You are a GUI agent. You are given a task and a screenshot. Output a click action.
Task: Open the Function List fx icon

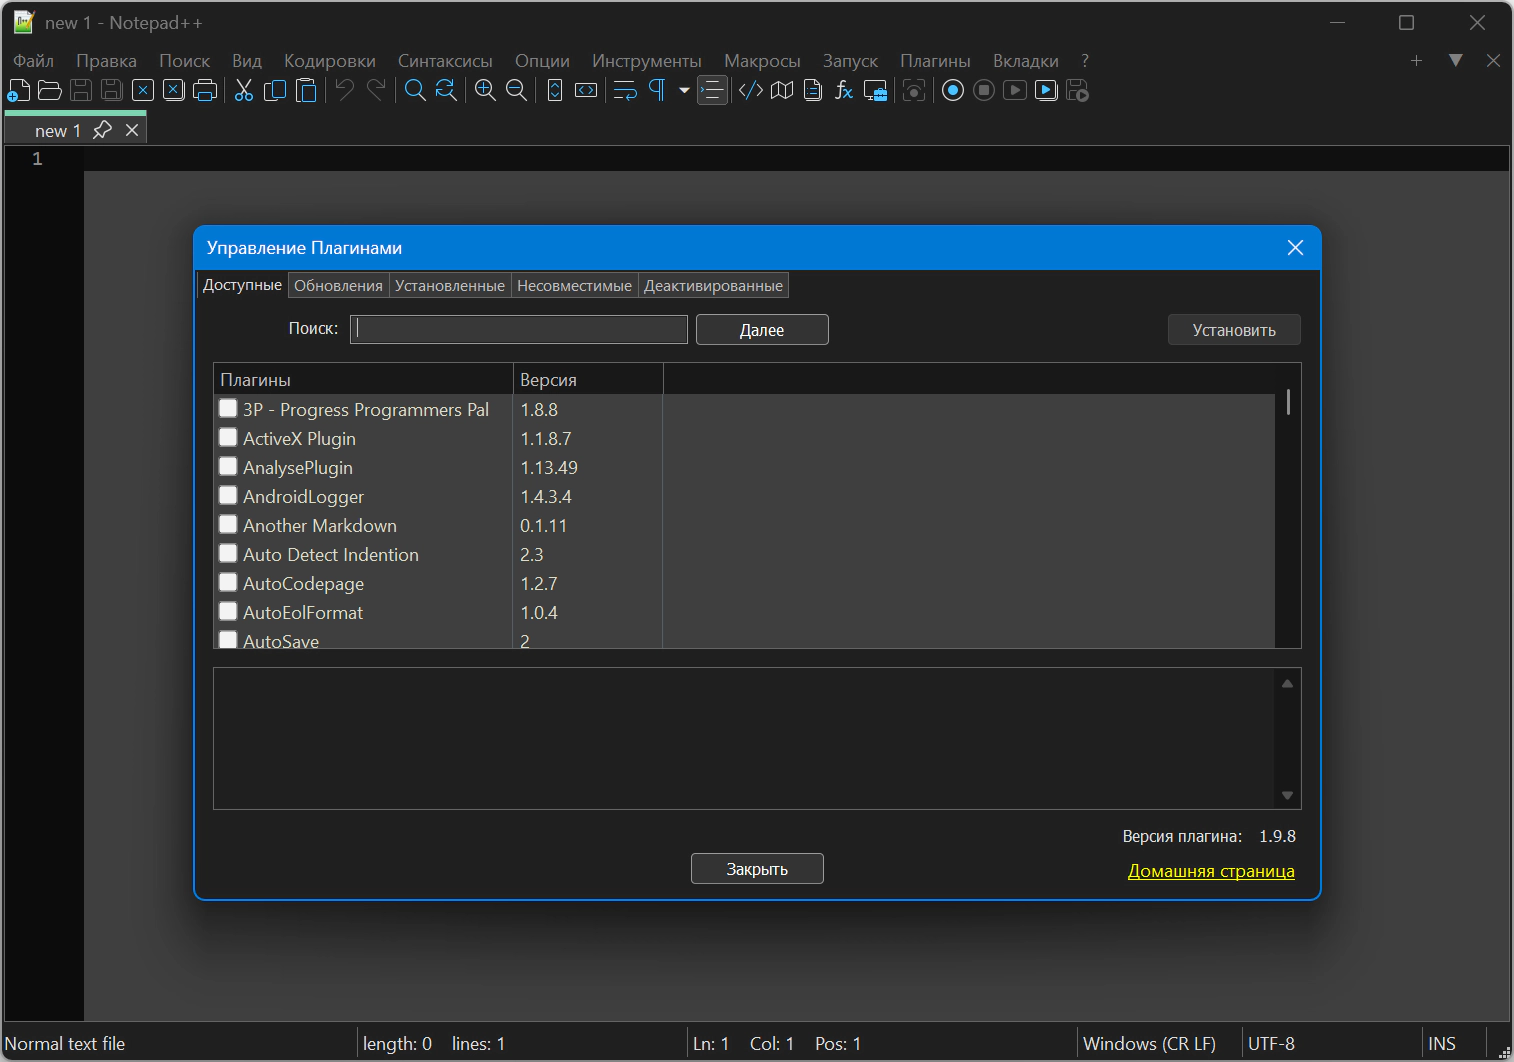(x=844, y=91)
